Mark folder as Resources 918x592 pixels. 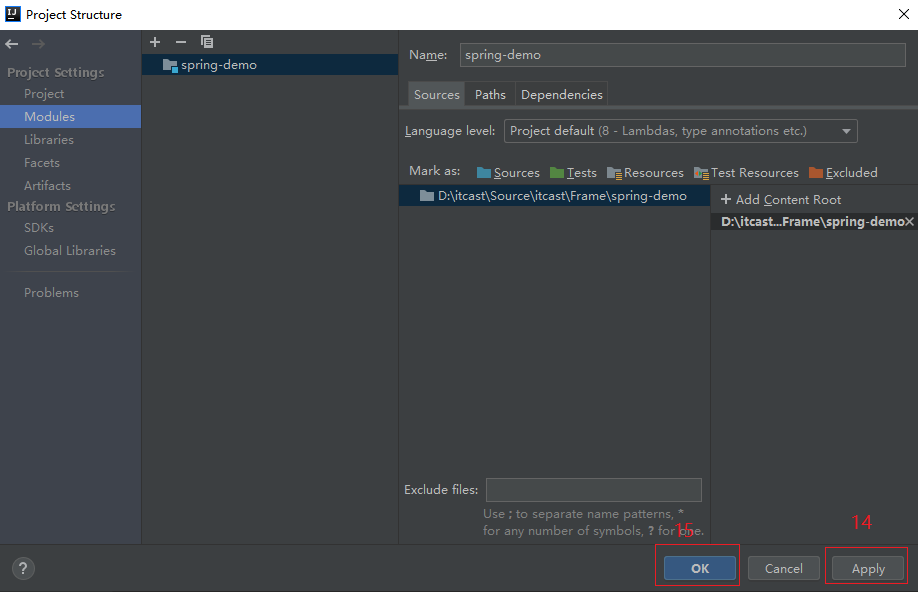pyautogui.click(x=645, y=173)
